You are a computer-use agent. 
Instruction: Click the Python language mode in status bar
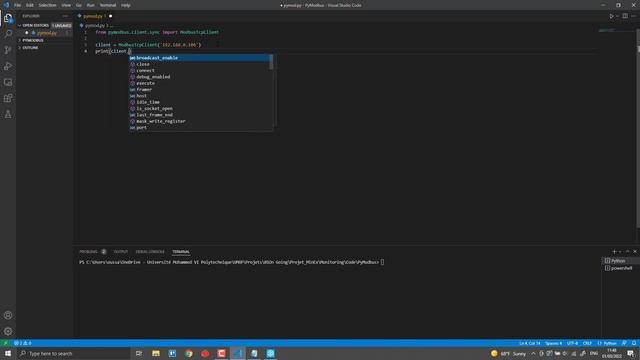point(607,343)
